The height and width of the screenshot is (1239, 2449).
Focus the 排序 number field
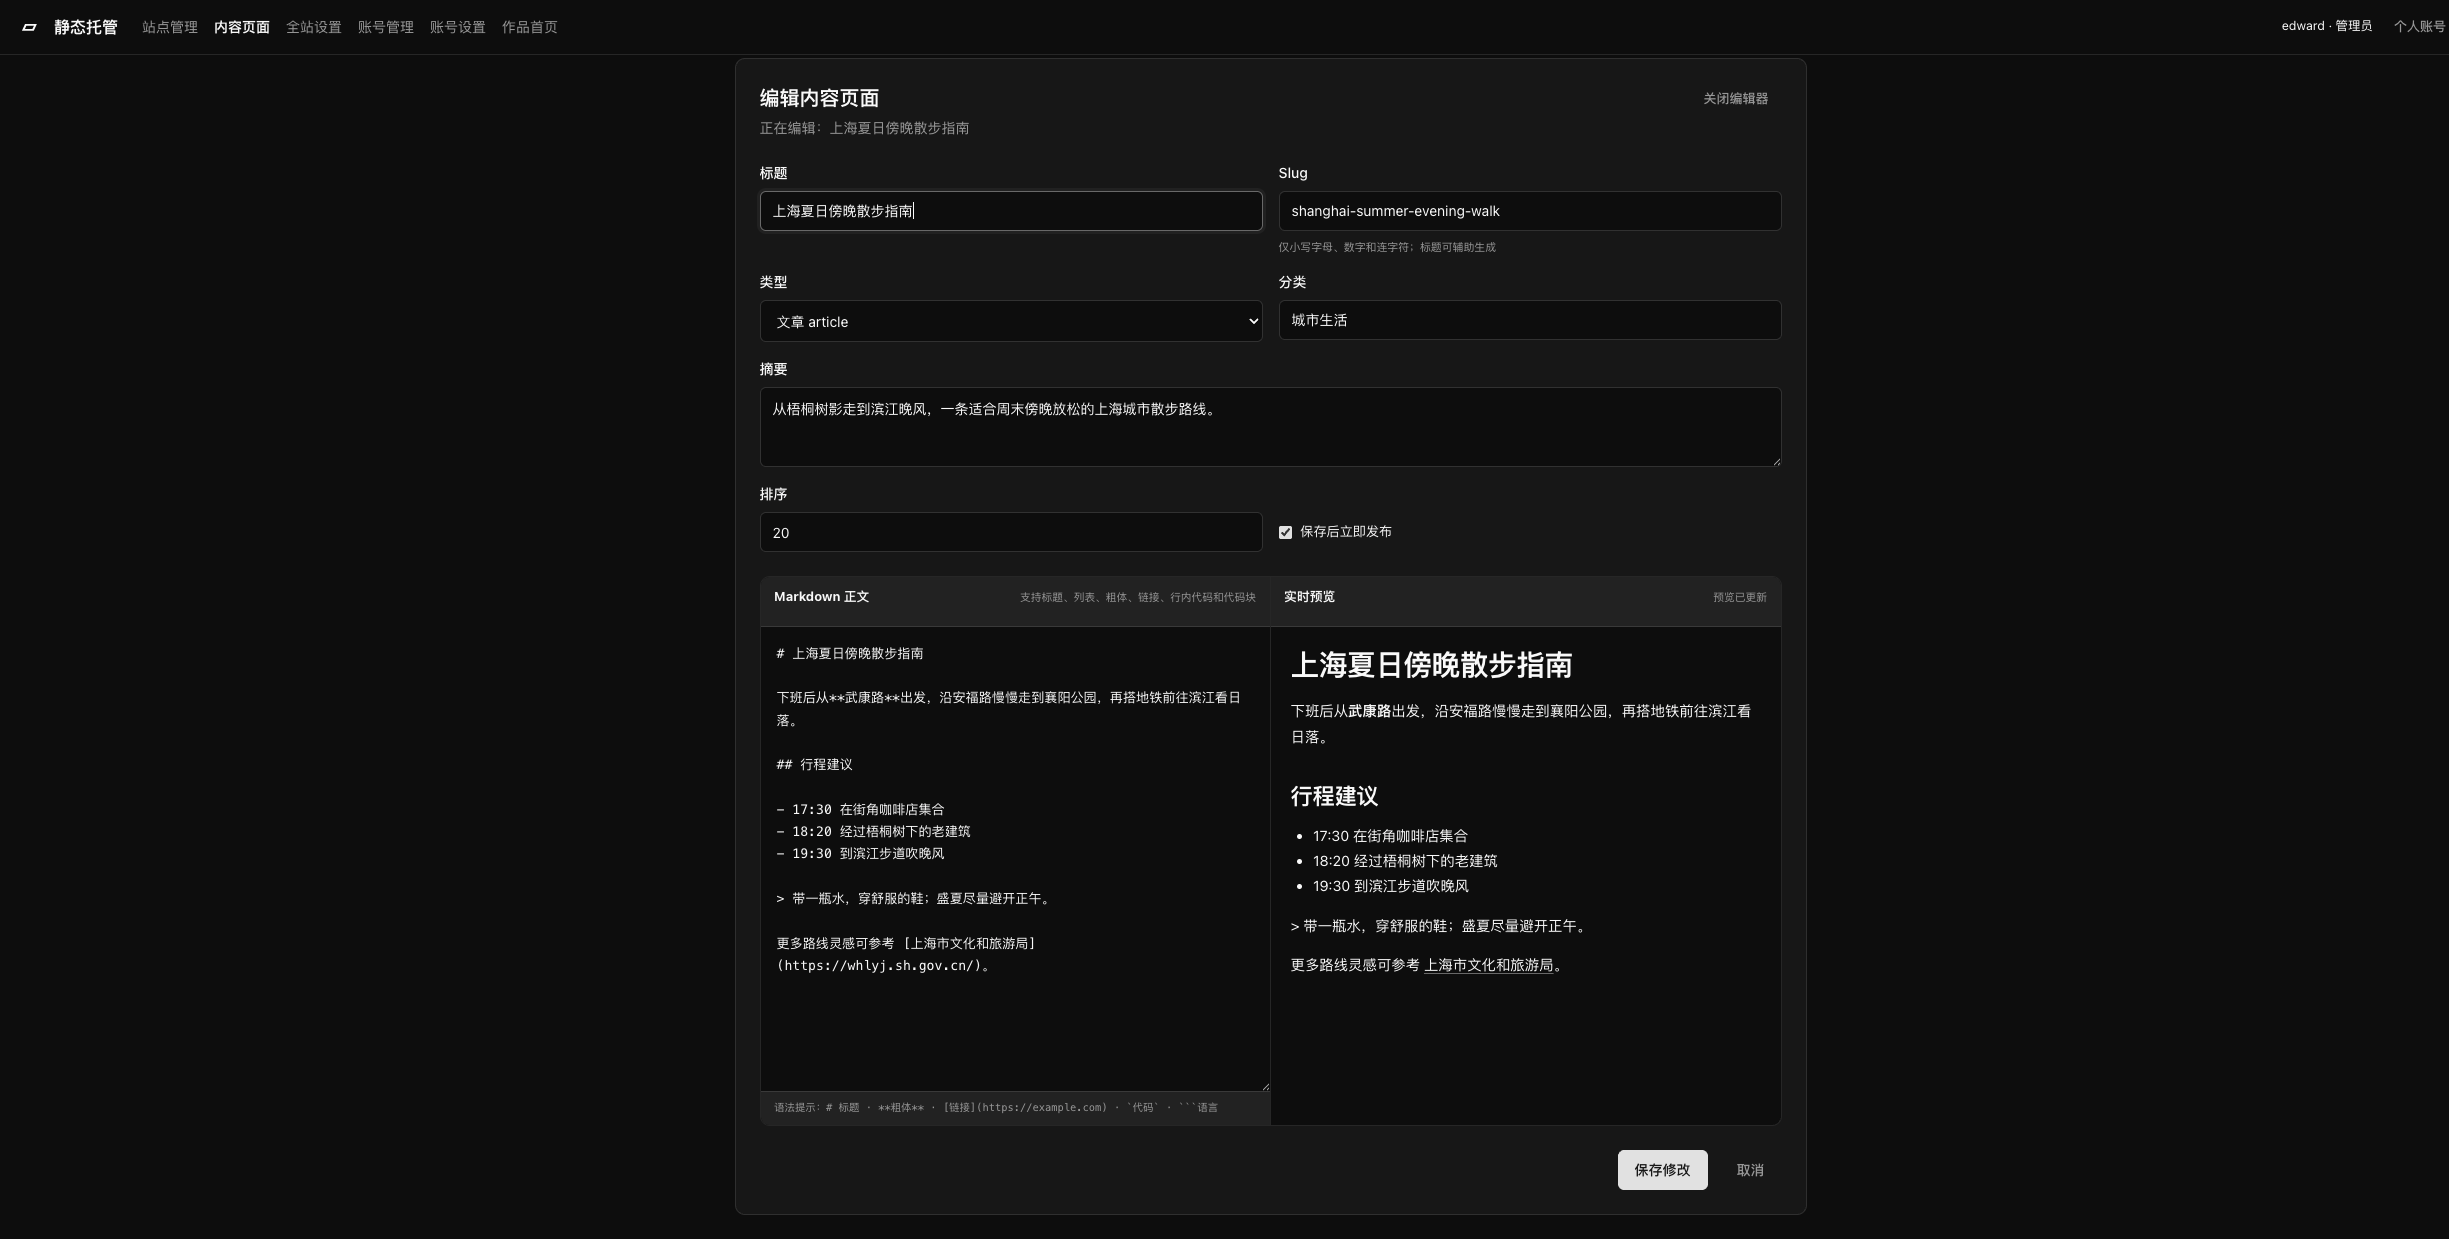click(1011, 532)
